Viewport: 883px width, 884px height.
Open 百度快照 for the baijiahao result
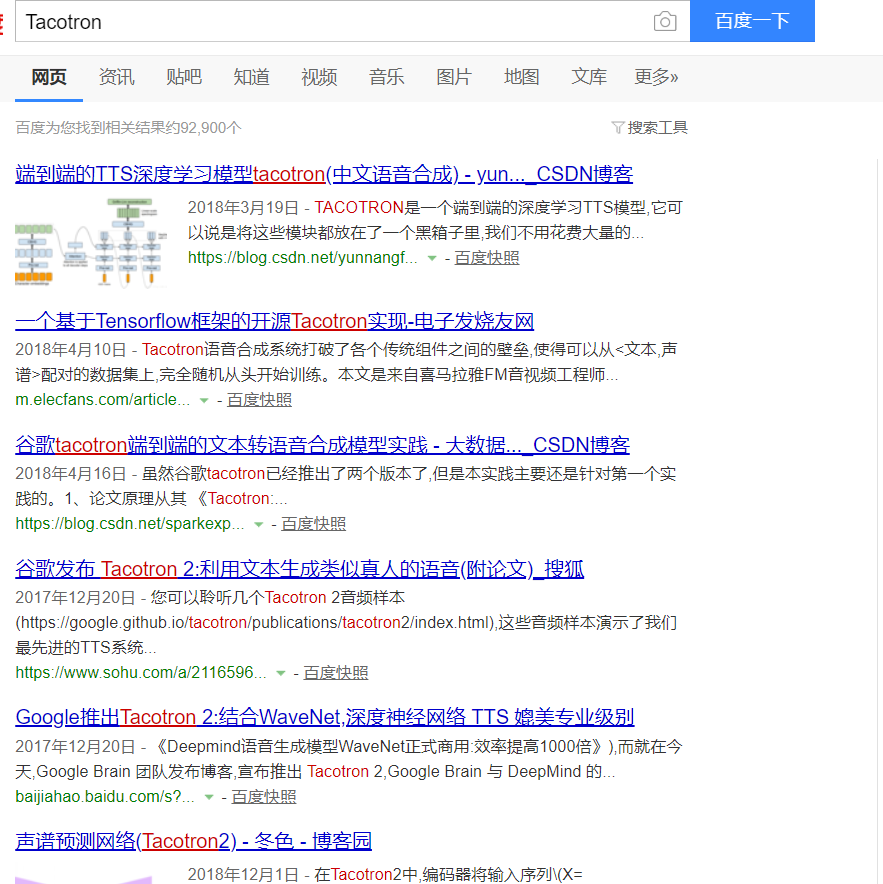[x=264, y=797]
